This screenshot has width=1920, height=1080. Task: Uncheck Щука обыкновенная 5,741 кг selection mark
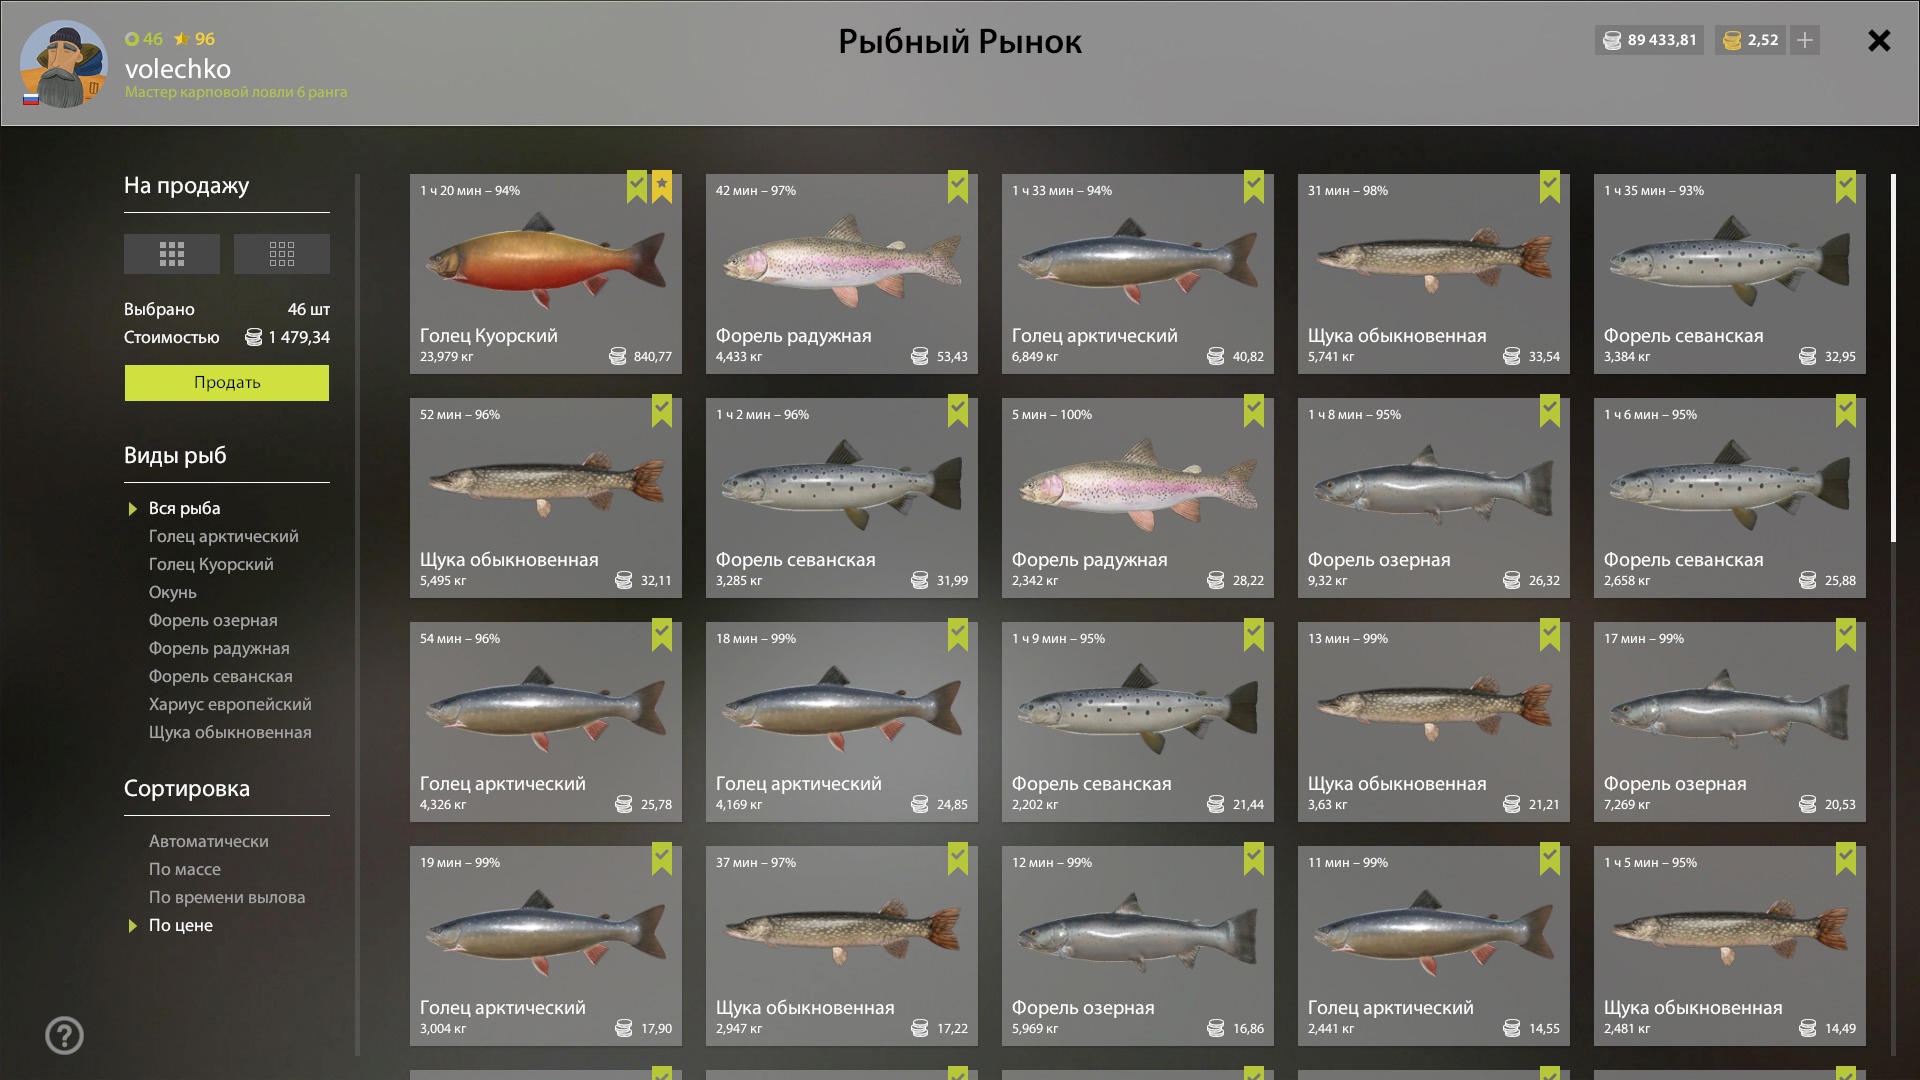tap(1550, 186)
